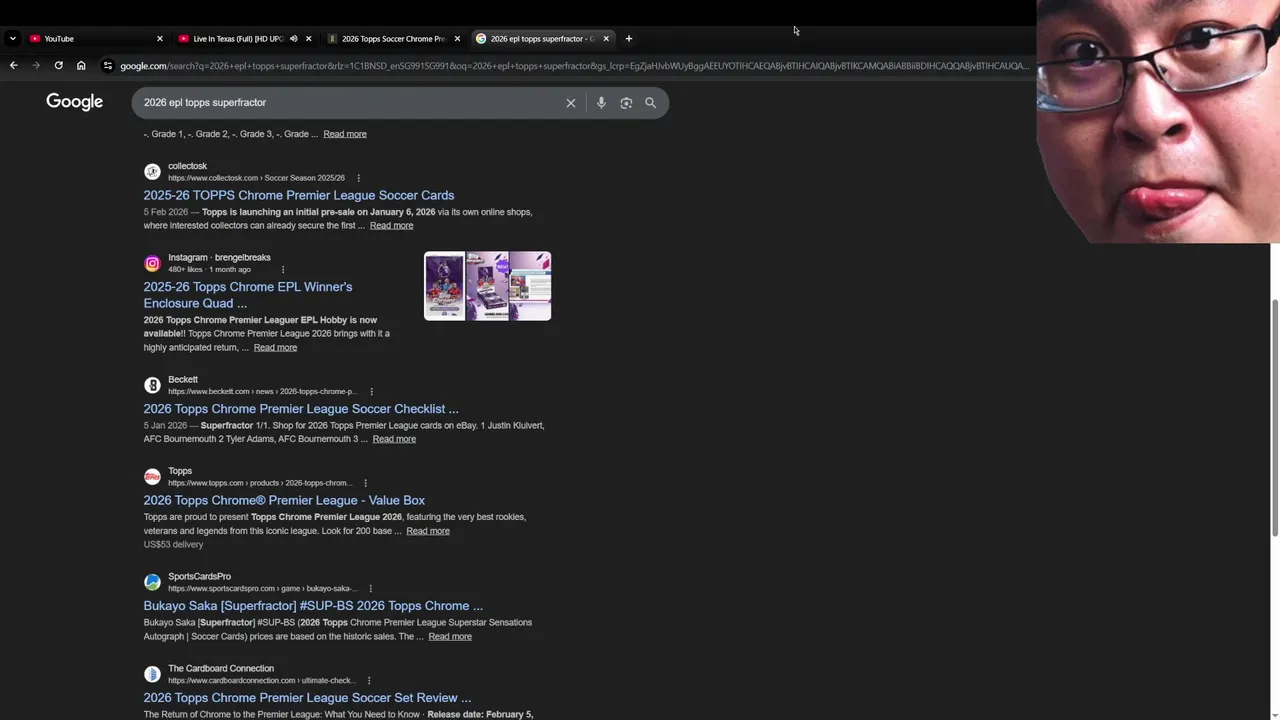Click Read more in Topps snippet
Screen dimensions: 1280x720
point(428,531)
